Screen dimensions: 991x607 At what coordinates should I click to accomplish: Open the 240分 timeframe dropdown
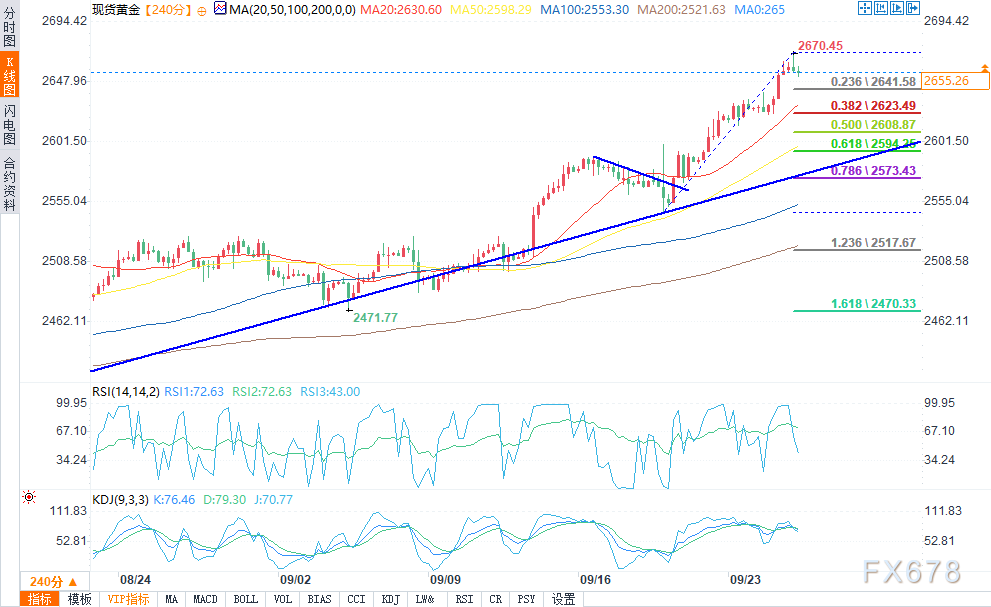(x=45, y=582)
